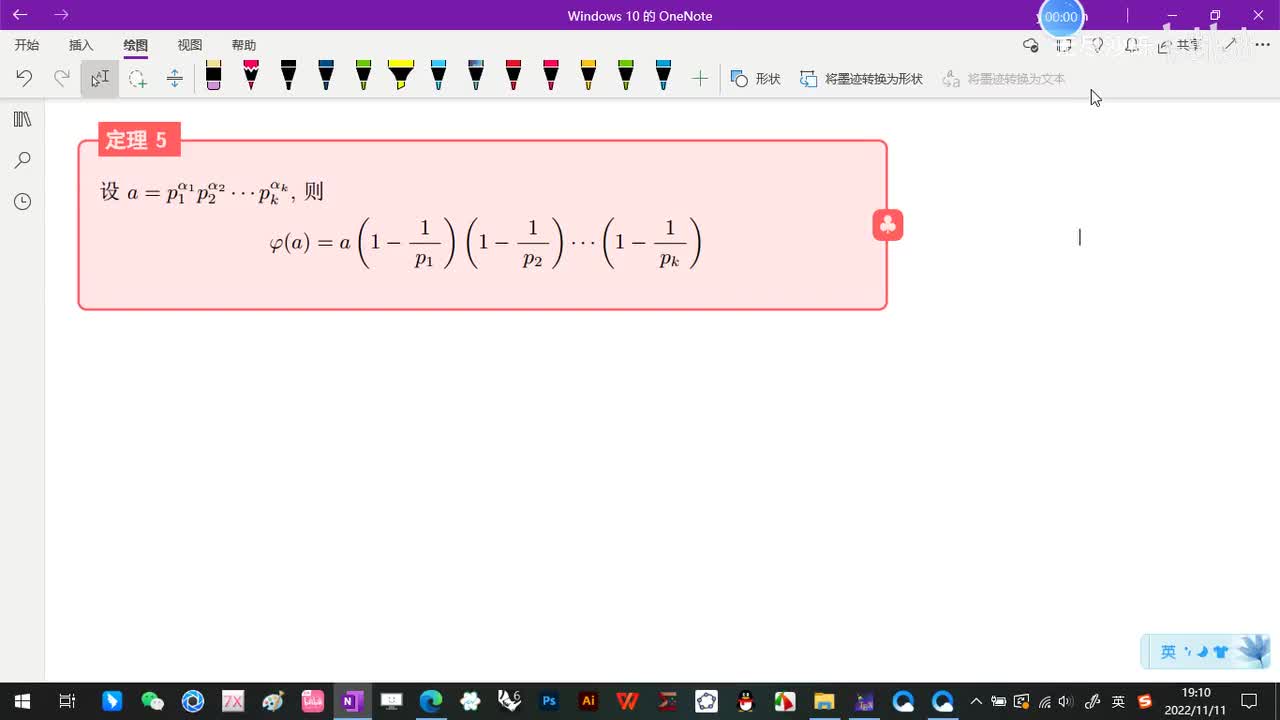This screenshot has height=720, width=1280.
Task: Select the yellow highlighter
Action: click(401, 76)
